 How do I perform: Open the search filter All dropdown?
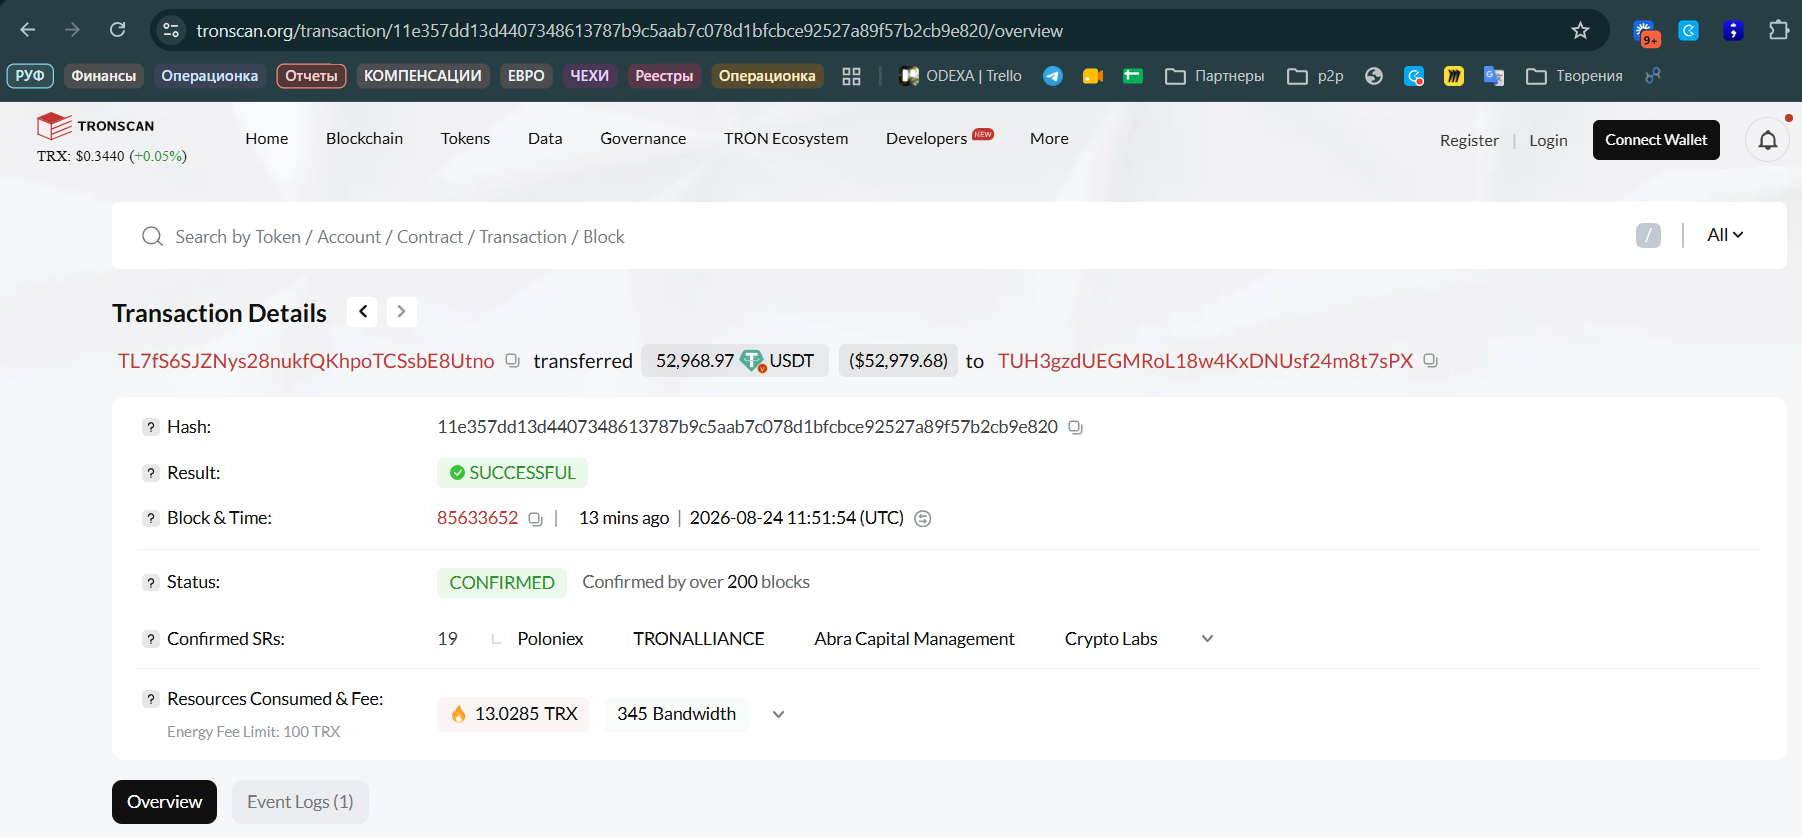(x=1725, y=235)
